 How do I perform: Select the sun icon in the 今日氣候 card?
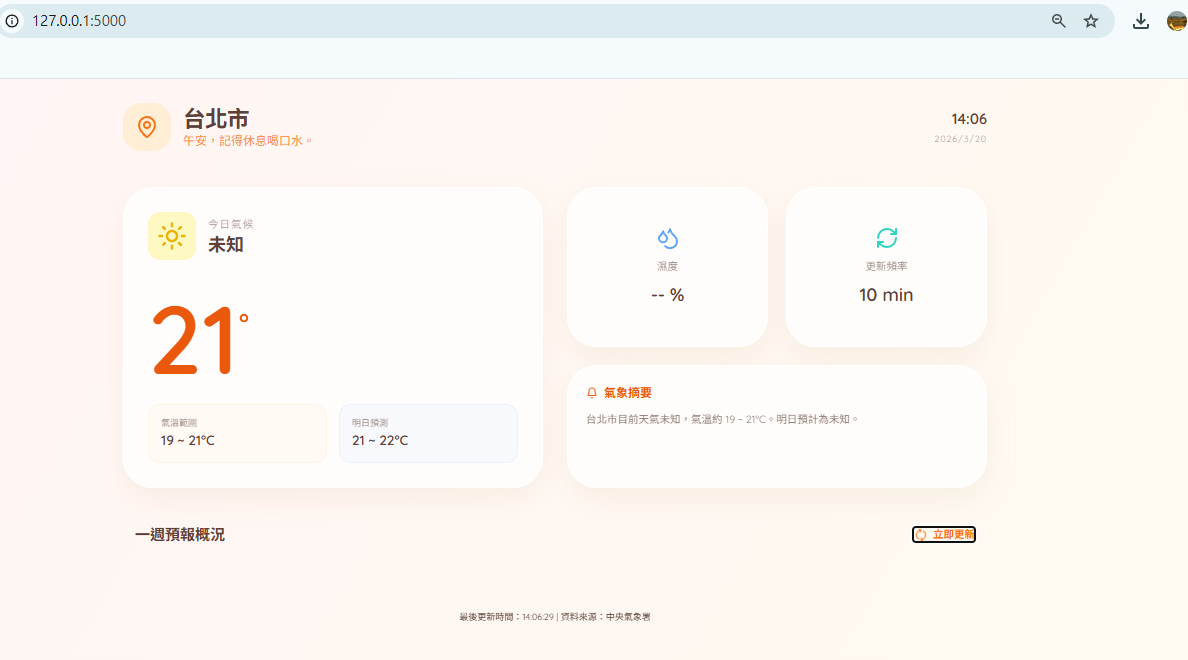pos(172,236)
